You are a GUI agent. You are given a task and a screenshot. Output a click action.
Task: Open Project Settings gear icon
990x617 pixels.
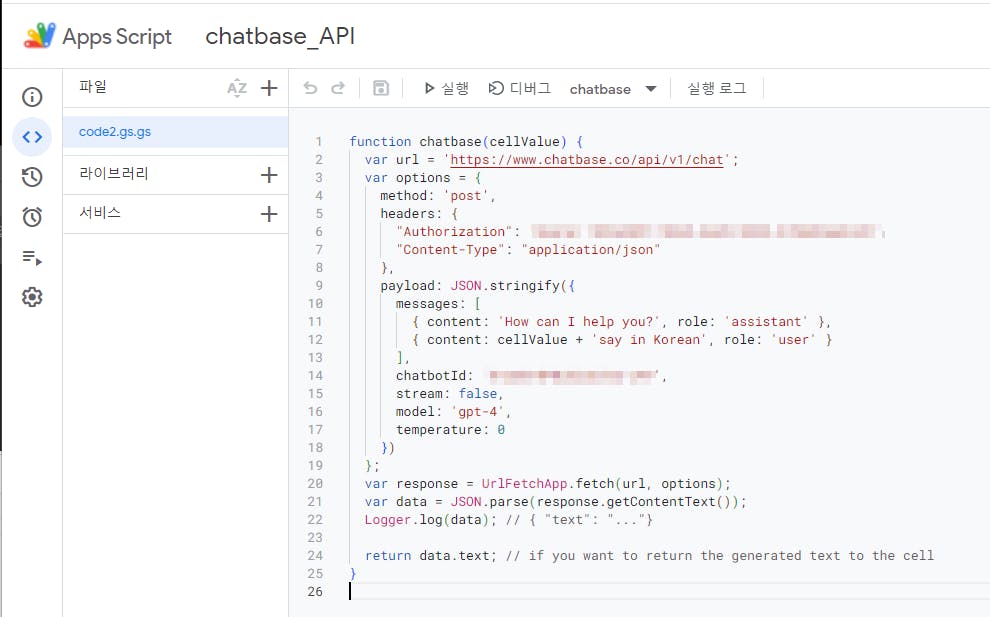pos(32,297)
